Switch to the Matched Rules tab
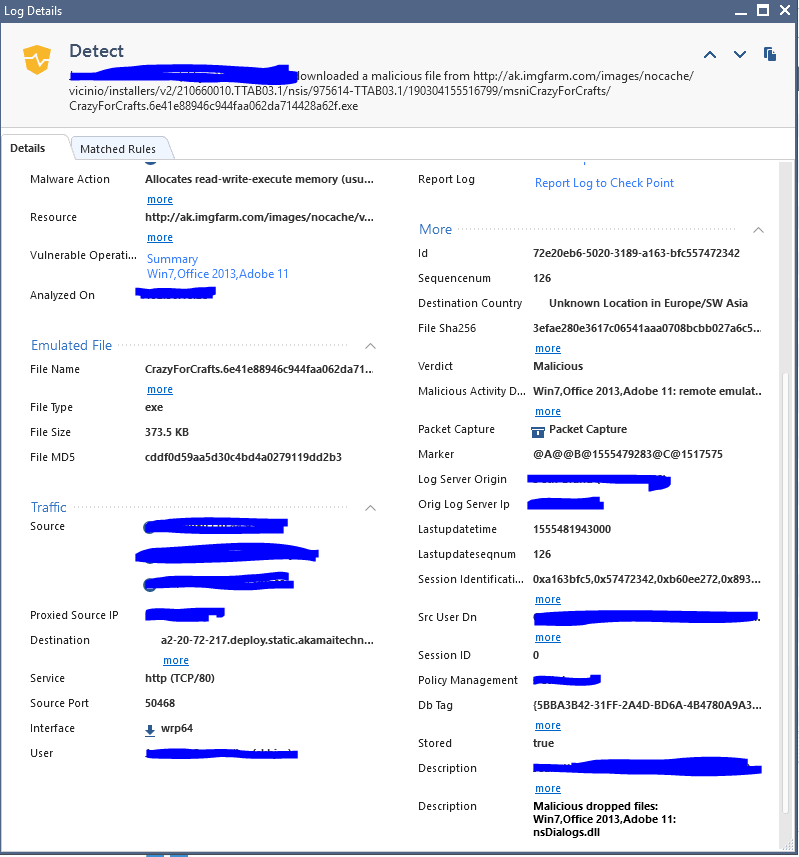This screenshot has height=857, width=799. (118, 149)
